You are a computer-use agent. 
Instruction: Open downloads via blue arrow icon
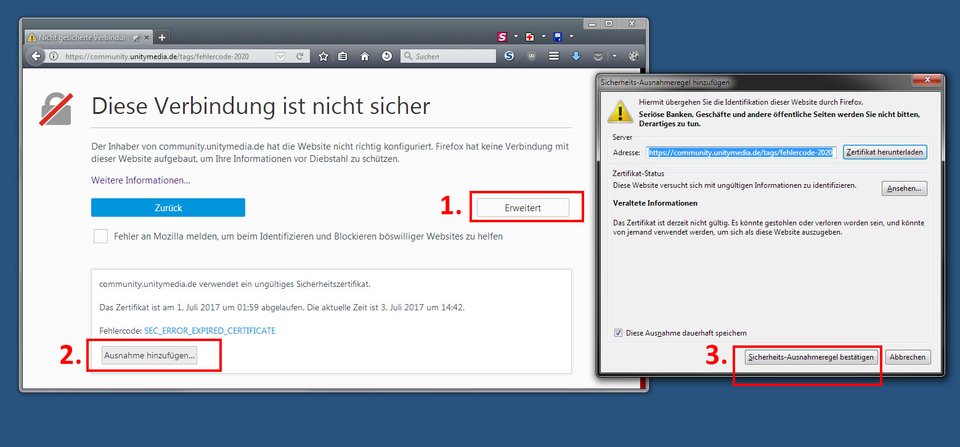576,56
